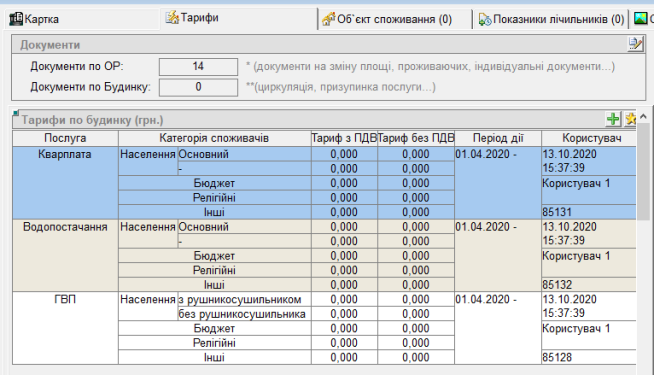Select the Водопостачання service cell
This screenshot has height=375, width=654.
tap(65, 255)
